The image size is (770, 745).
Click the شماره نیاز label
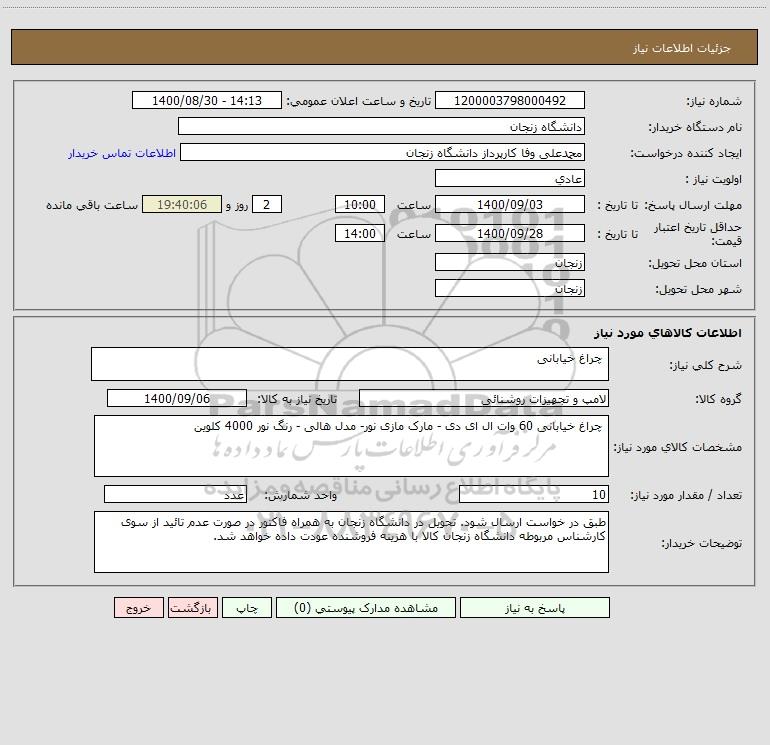click(714, 101)
